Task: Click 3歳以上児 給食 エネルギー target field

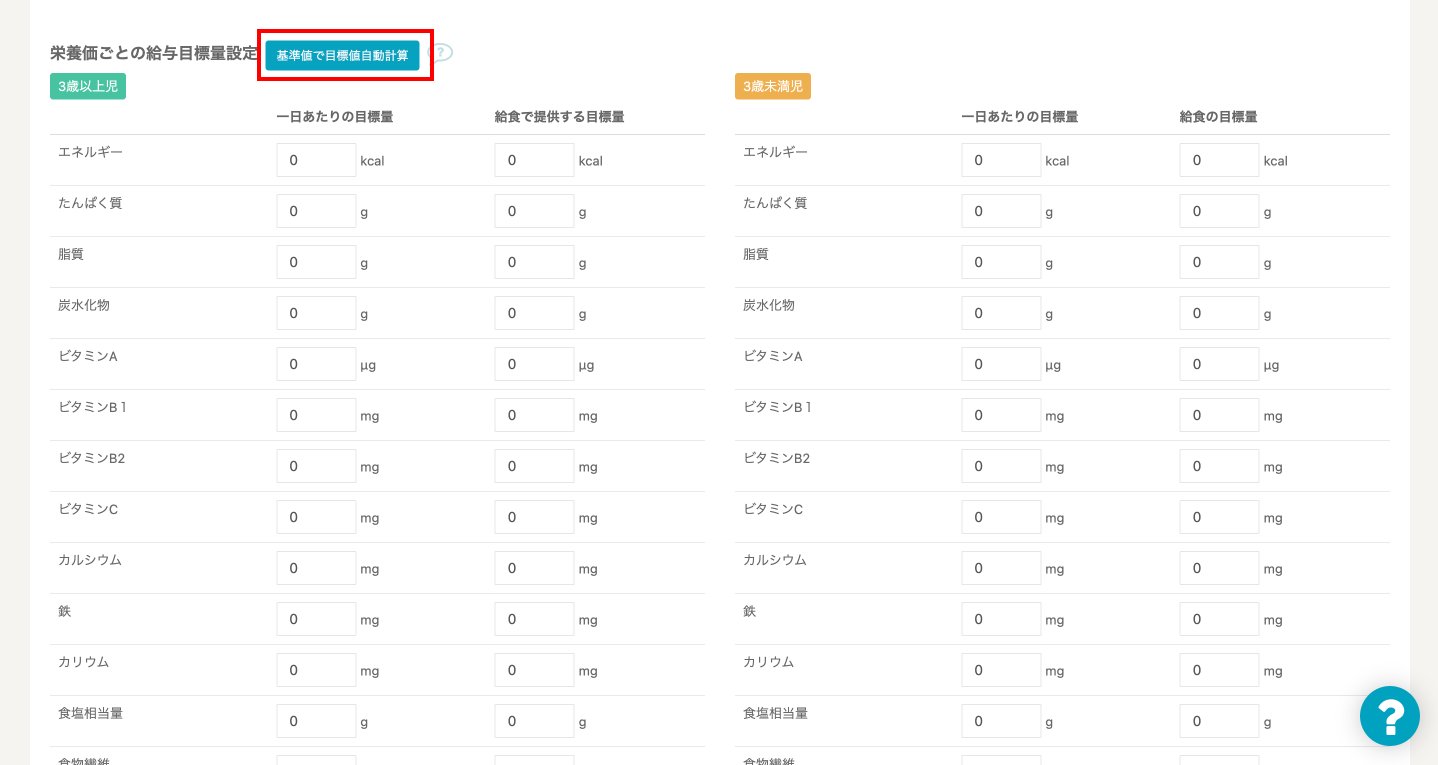Action: click(x=534, y=160)
